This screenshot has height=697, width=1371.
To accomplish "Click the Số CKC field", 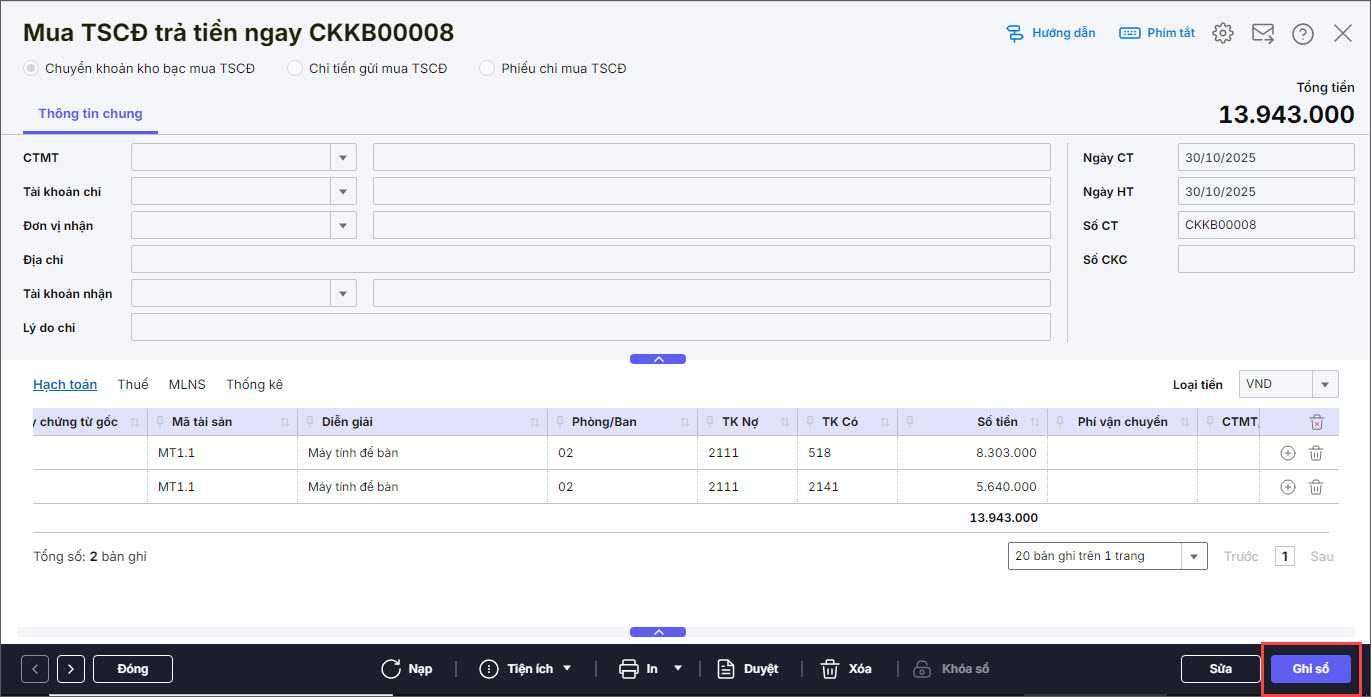I will coord(1266,259).
